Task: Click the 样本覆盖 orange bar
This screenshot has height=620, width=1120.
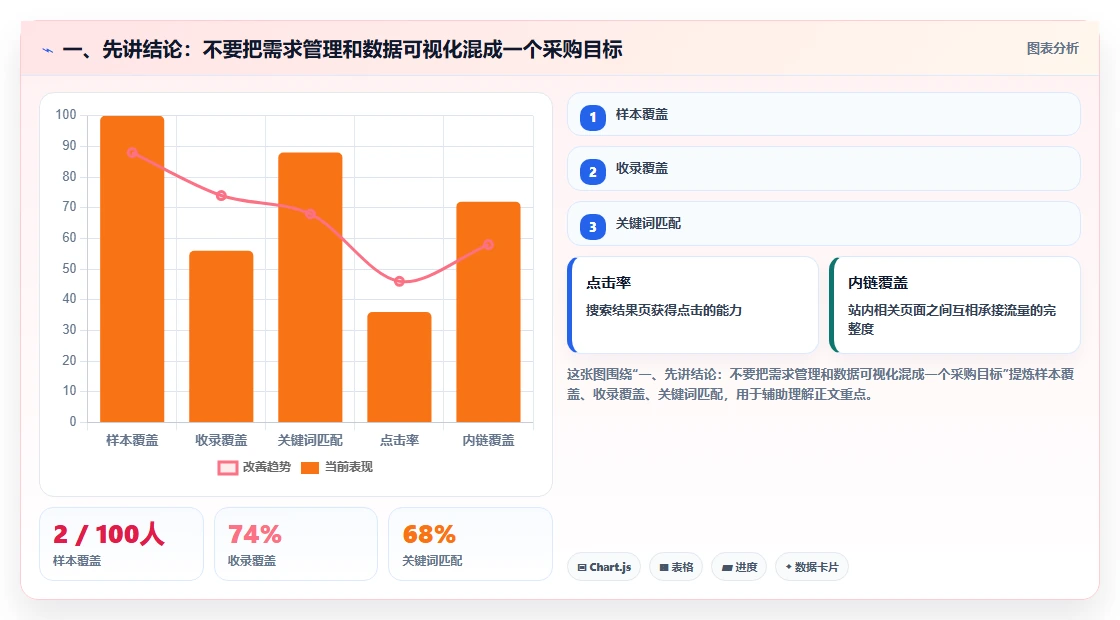Action: click(132, 269)
